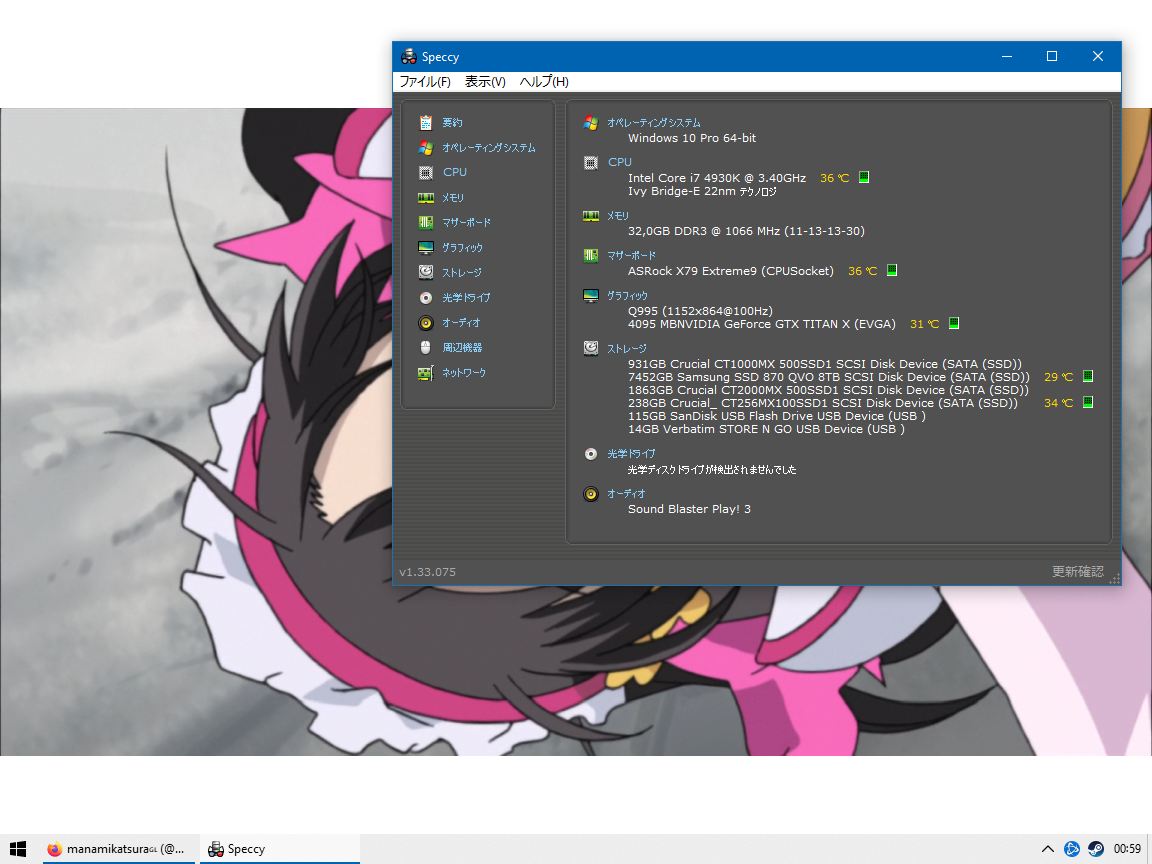Open the マザーボード icon in sidebar
This screenshot has height=864, width=1152.
[x=425, y=223]
